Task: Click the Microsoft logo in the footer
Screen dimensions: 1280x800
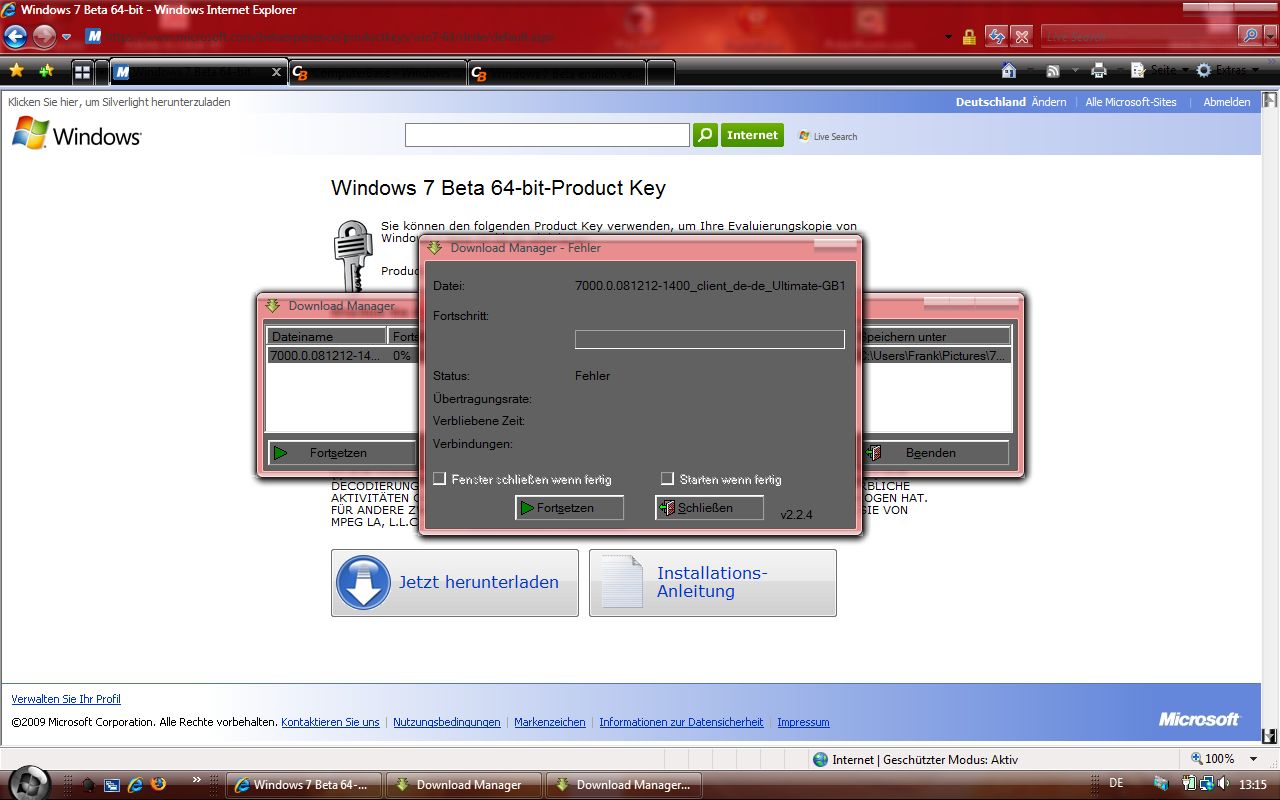Action: click(1199, 719)
